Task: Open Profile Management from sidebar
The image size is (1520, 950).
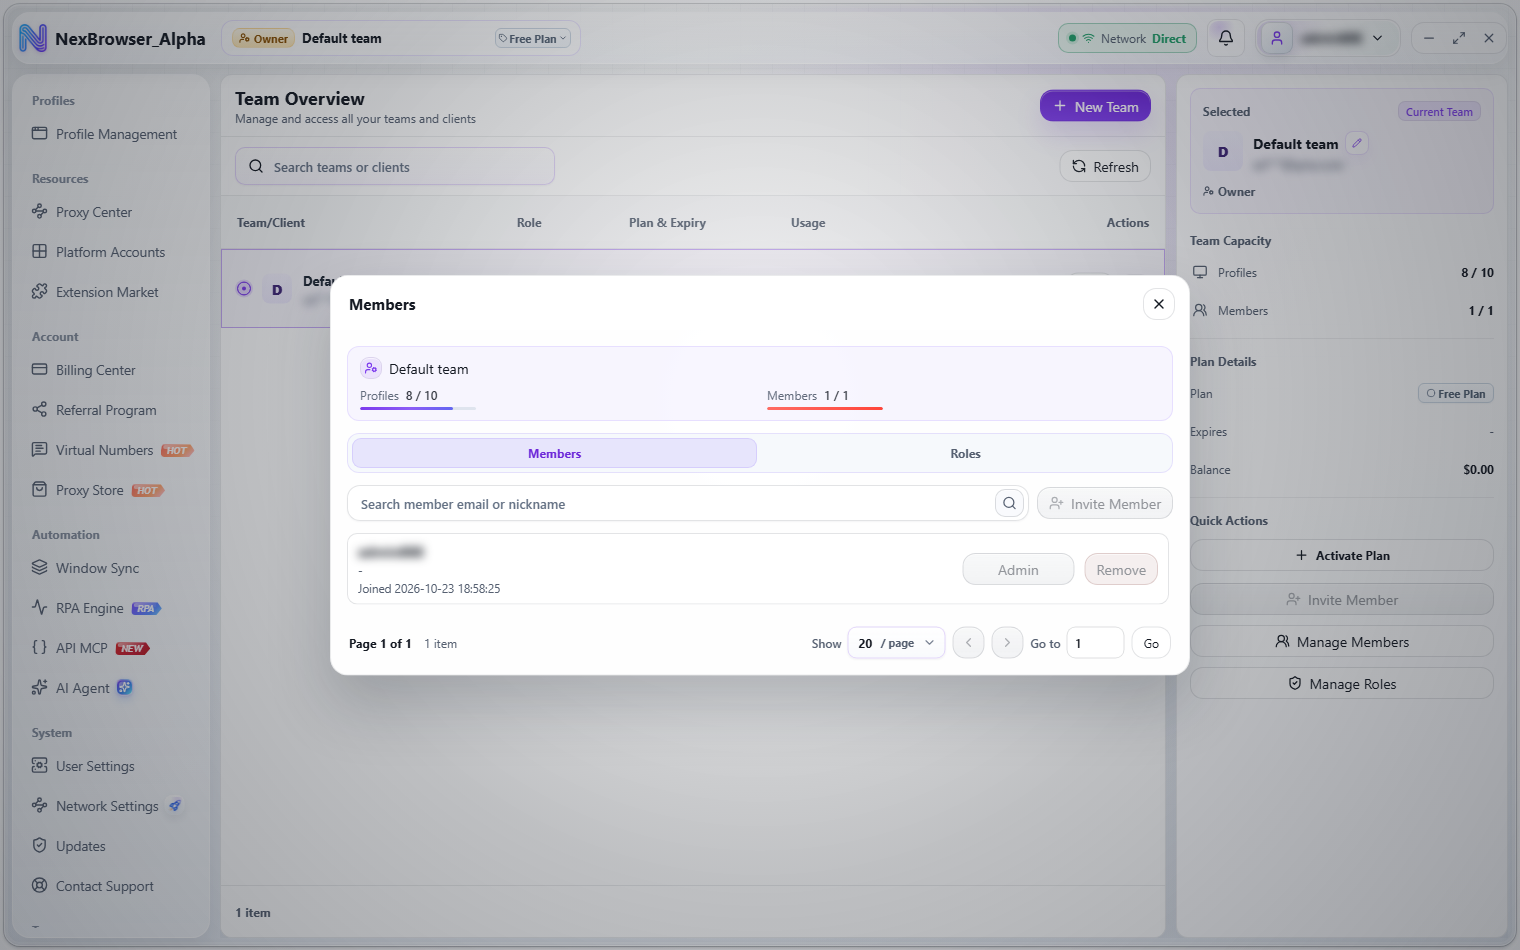Action: [x=104, y=134]
